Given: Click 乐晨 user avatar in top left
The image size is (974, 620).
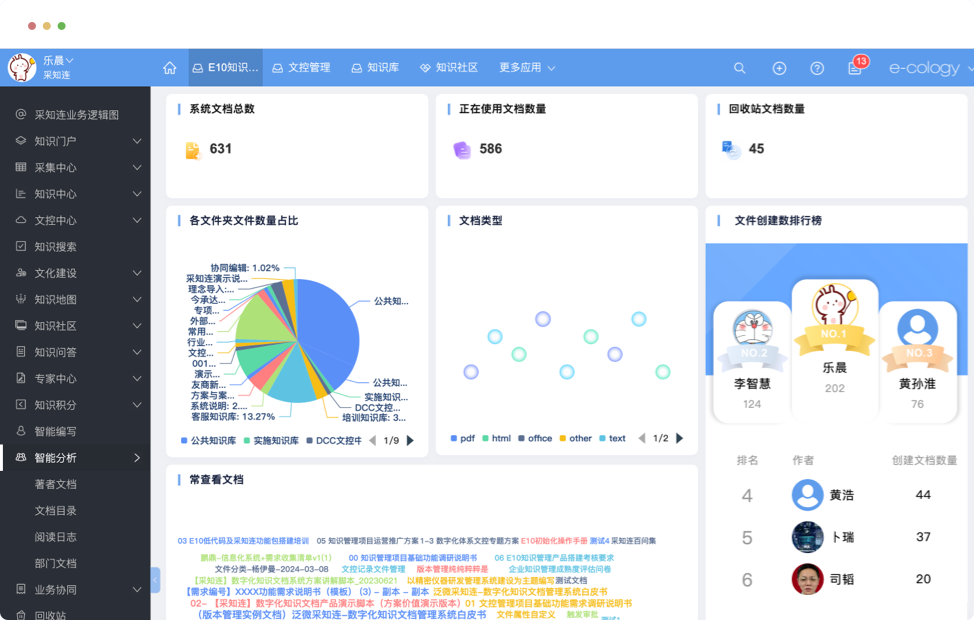Looking at the screenshot, I should point(21,68).
